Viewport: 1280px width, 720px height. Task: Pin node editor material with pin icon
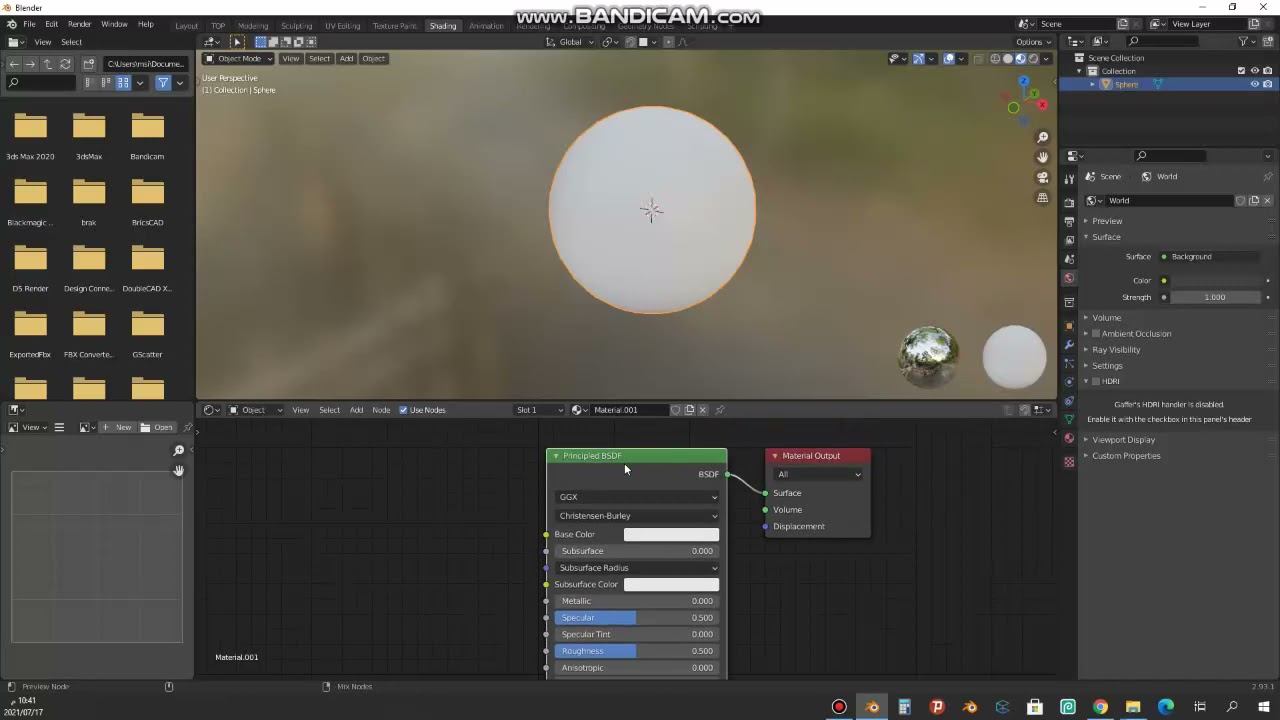720,410
